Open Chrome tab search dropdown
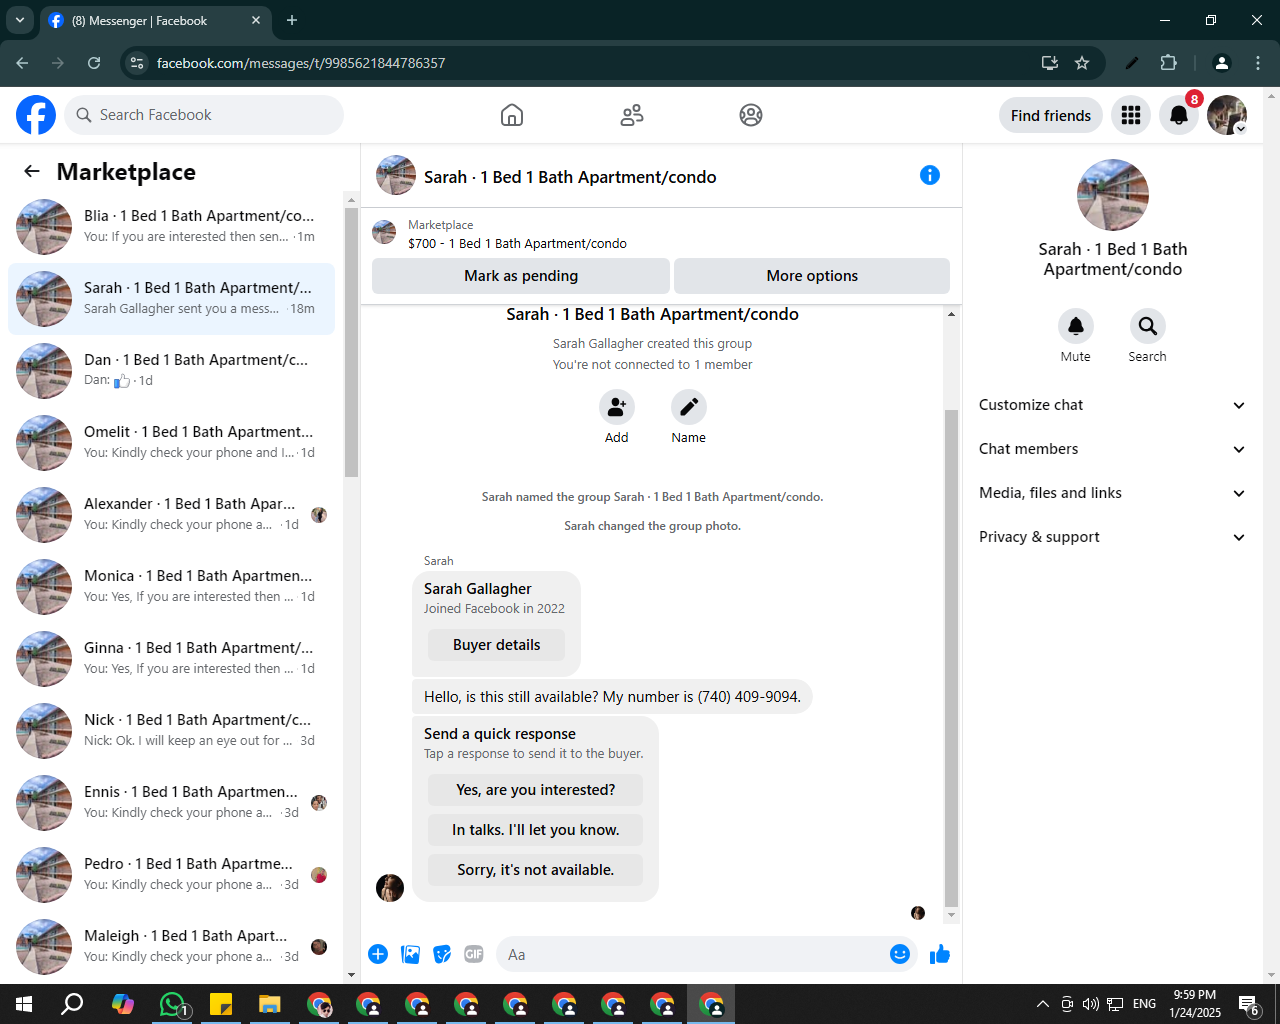The width and height of the screenshot is (1280, 1024). click(20, 20)
